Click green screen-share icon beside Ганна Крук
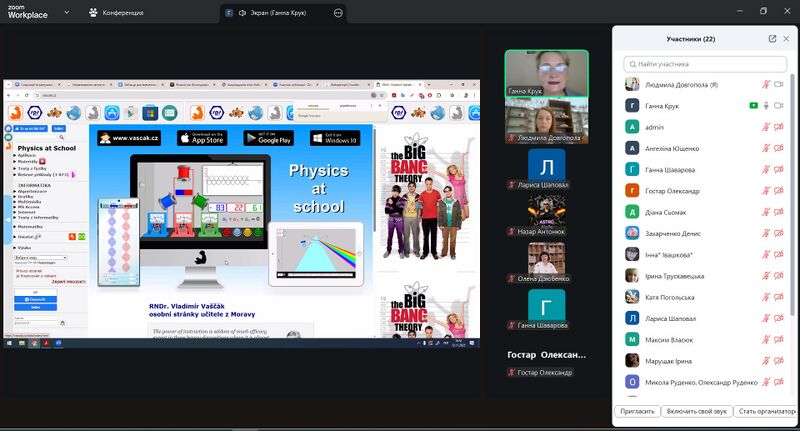The width and height of the screenshot is (800, 431). 753,106
